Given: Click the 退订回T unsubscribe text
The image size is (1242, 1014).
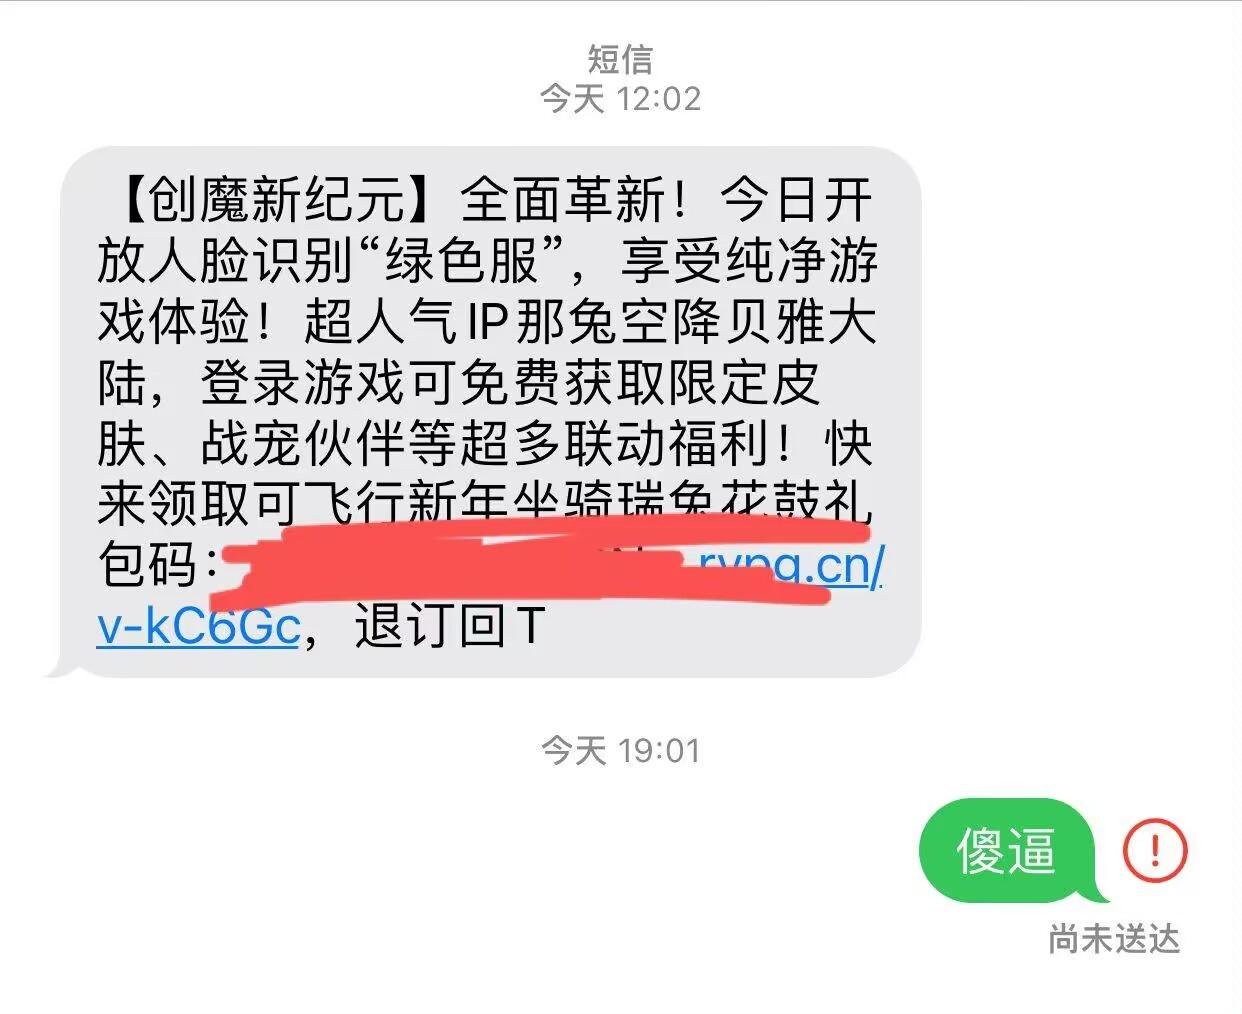Looking at the screenshot, I should point(449,627).
